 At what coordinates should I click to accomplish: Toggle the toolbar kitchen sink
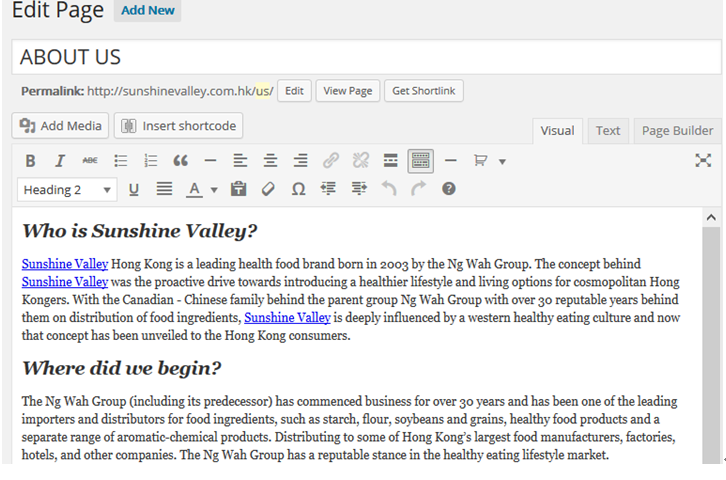(x=420, y=161)
